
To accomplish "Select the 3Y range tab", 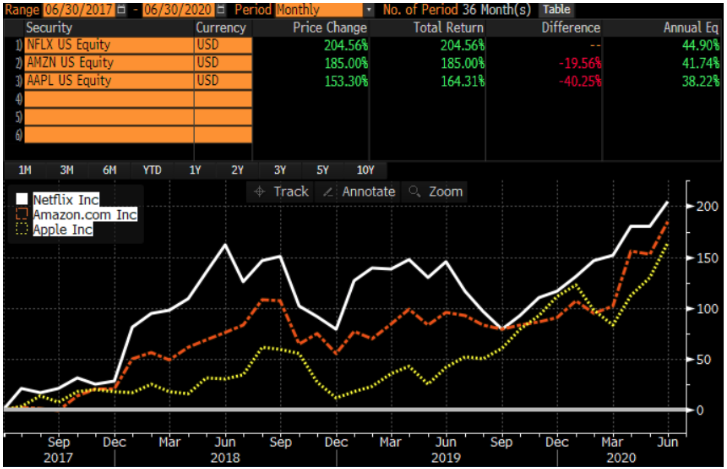I will pyautogui.click(x=280, y=170).
